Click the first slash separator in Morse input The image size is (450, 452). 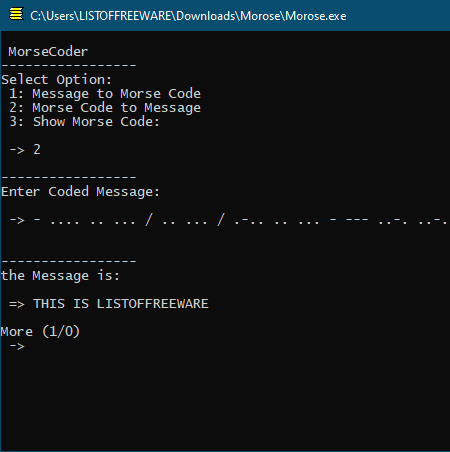coord(149,220)
